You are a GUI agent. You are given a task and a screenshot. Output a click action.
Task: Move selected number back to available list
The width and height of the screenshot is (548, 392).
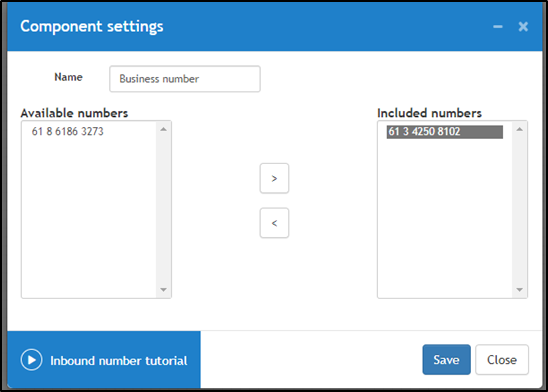pyautogui.click(x=274, y=223)
